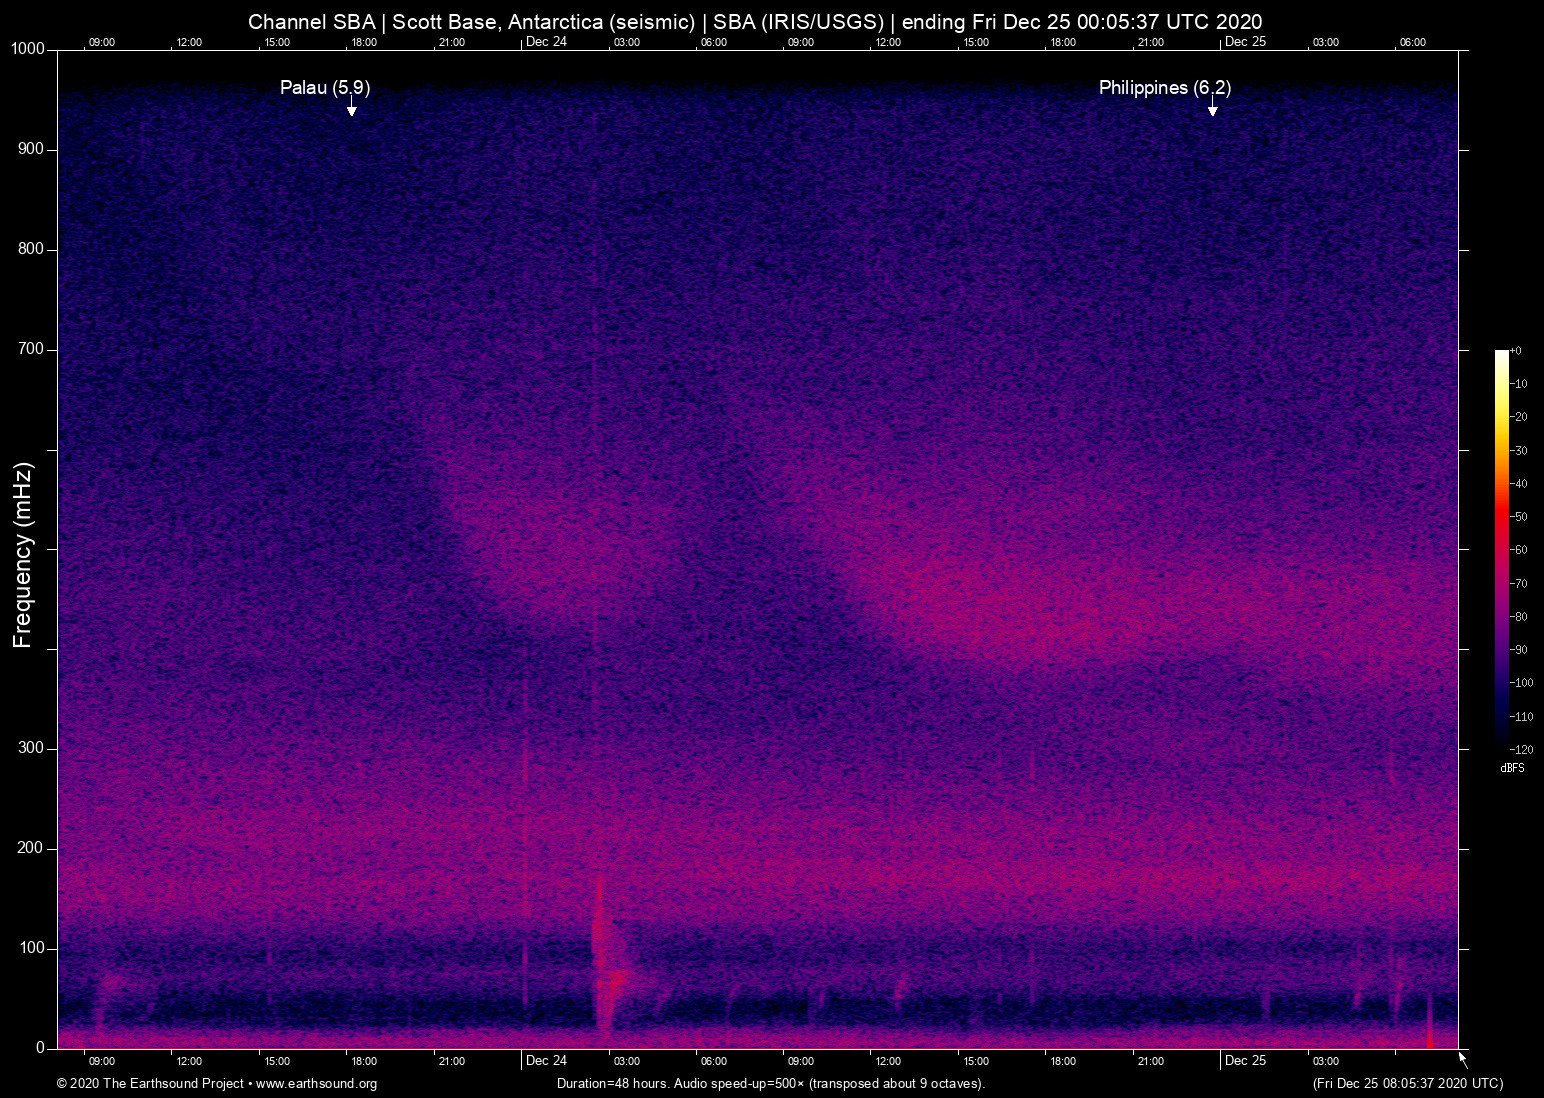Select the Dec 24 date marker on top axis
The width and height of the screenshot is (1544, 1098).
click(x=546, y=42)
